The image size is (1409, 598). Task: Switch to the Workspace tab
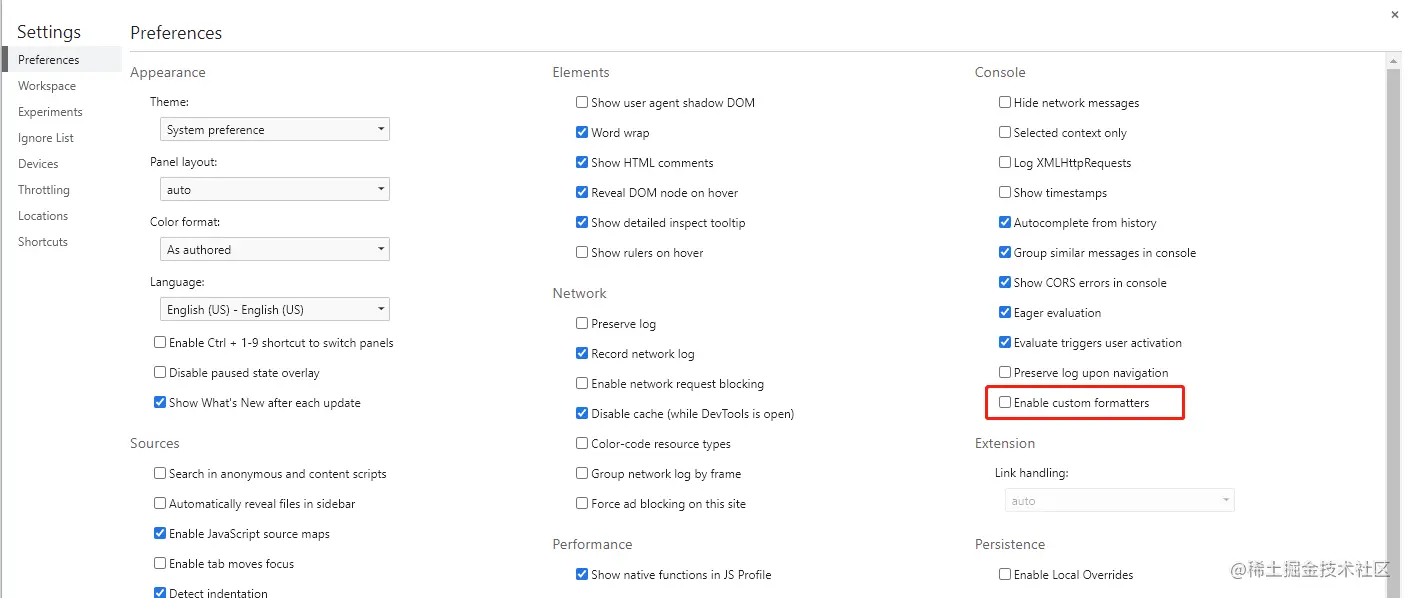coord(47,86)
